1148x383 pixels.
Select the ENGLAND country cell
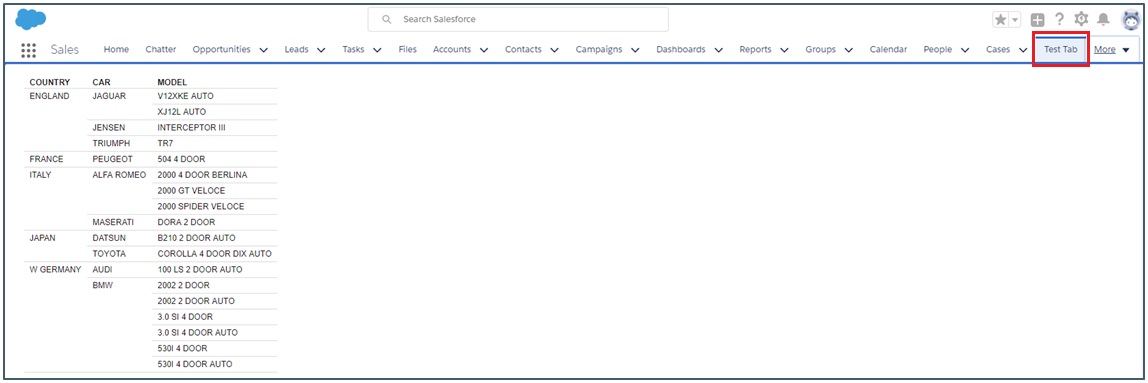tap(49, 96)
